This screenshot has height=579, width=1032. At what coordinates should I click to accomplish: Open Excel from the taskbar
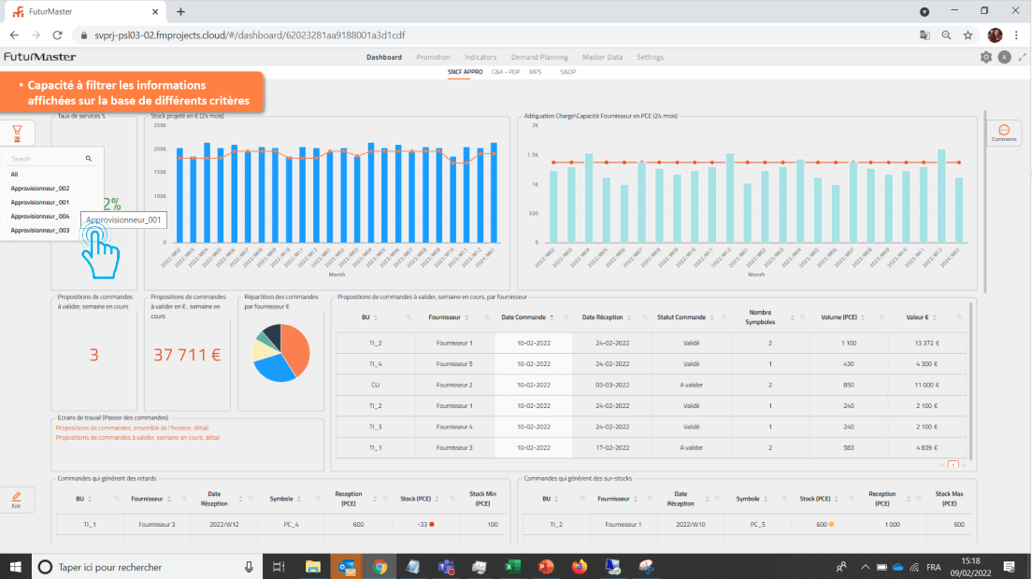coord(513,566)
